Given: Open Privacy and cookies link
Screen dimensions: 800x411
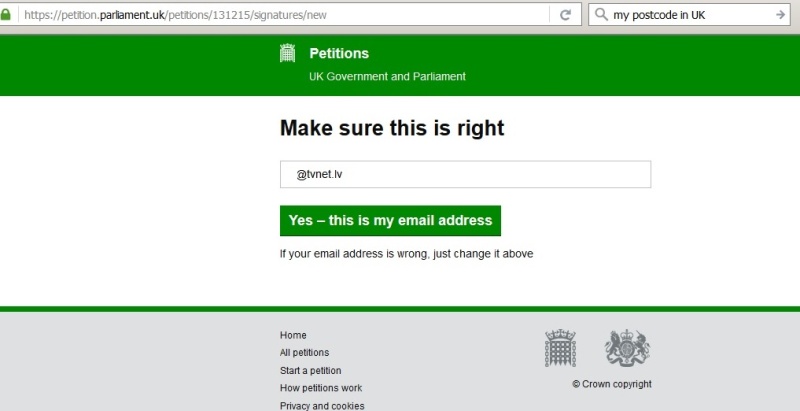Looking at the screenshot, I should point(322,406).
